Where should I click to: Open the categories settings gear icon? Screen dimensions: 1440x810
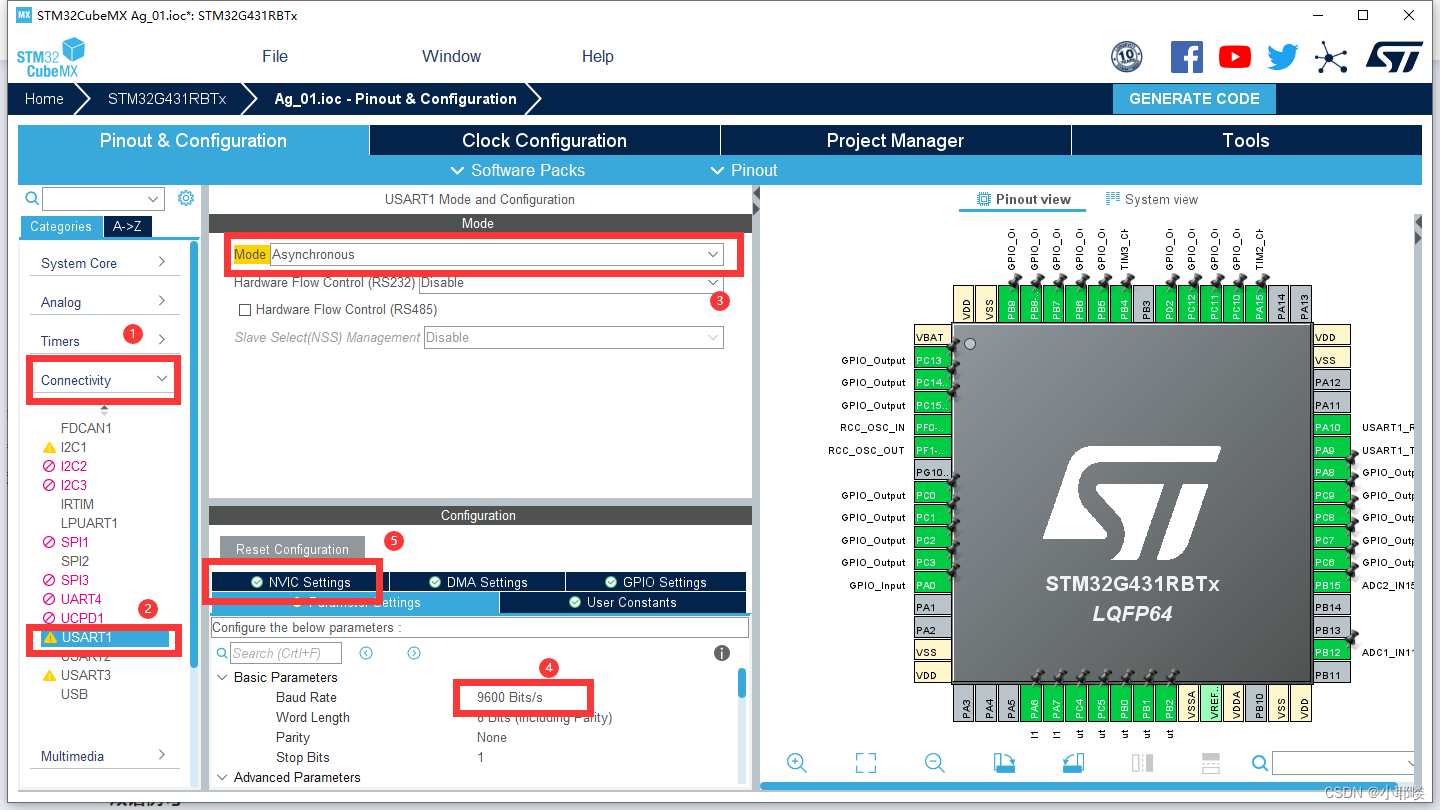click(186, 198)
